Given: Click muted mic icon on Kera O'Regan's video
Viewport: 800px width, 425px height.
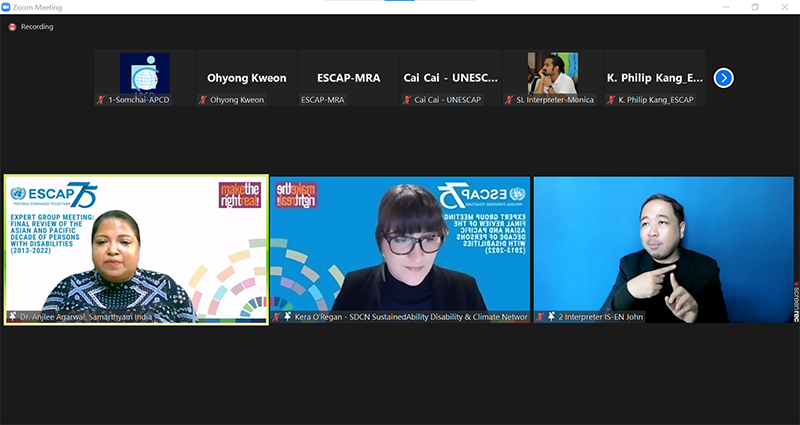Looking at the screenshot, I should tap(277, 317).
